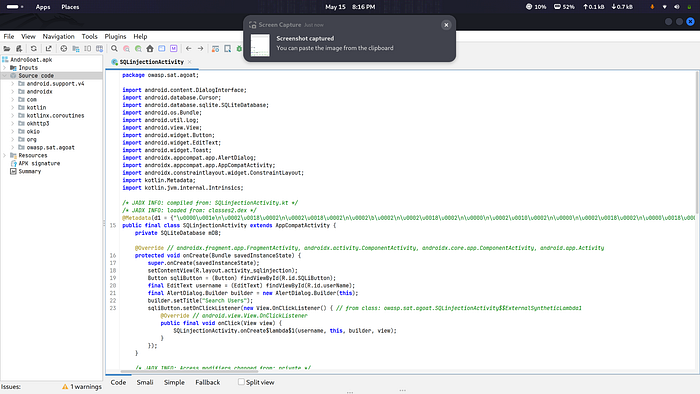This screenshot has height=394, width=700.
Task: Switch to the Fallback view tab
Action: [x=208, y=382]
